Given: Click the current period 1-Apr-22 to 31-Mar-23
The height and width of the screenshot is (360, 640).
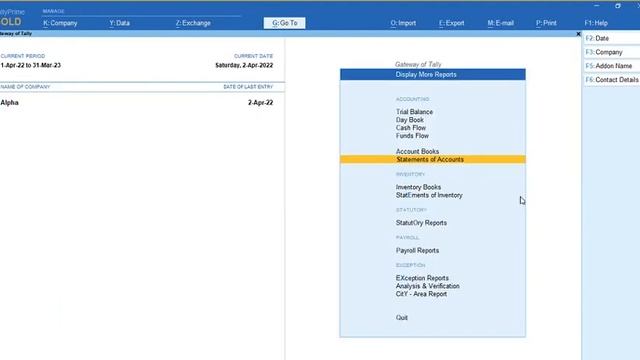Looking at the screenshot, I should (x=31, y=65).
